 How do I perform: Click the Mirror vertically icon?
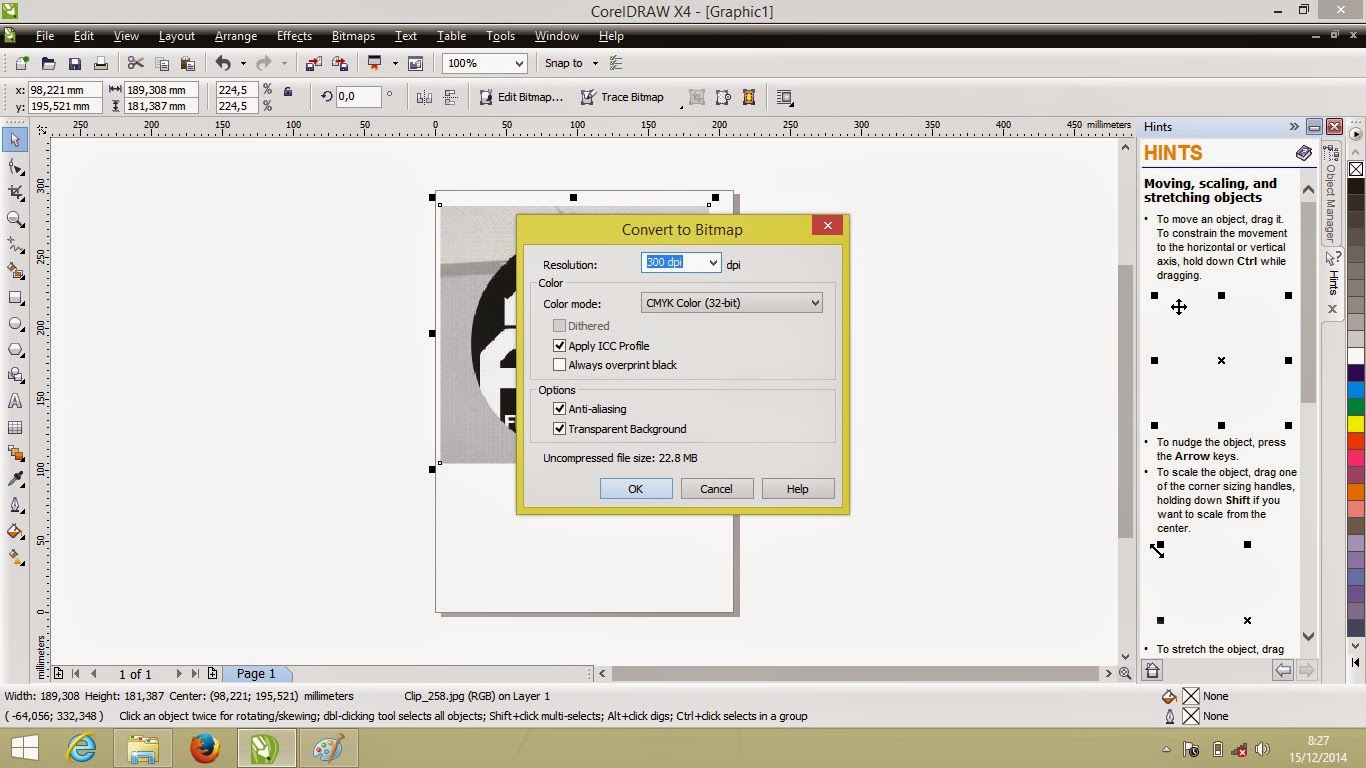coord(450,97)
